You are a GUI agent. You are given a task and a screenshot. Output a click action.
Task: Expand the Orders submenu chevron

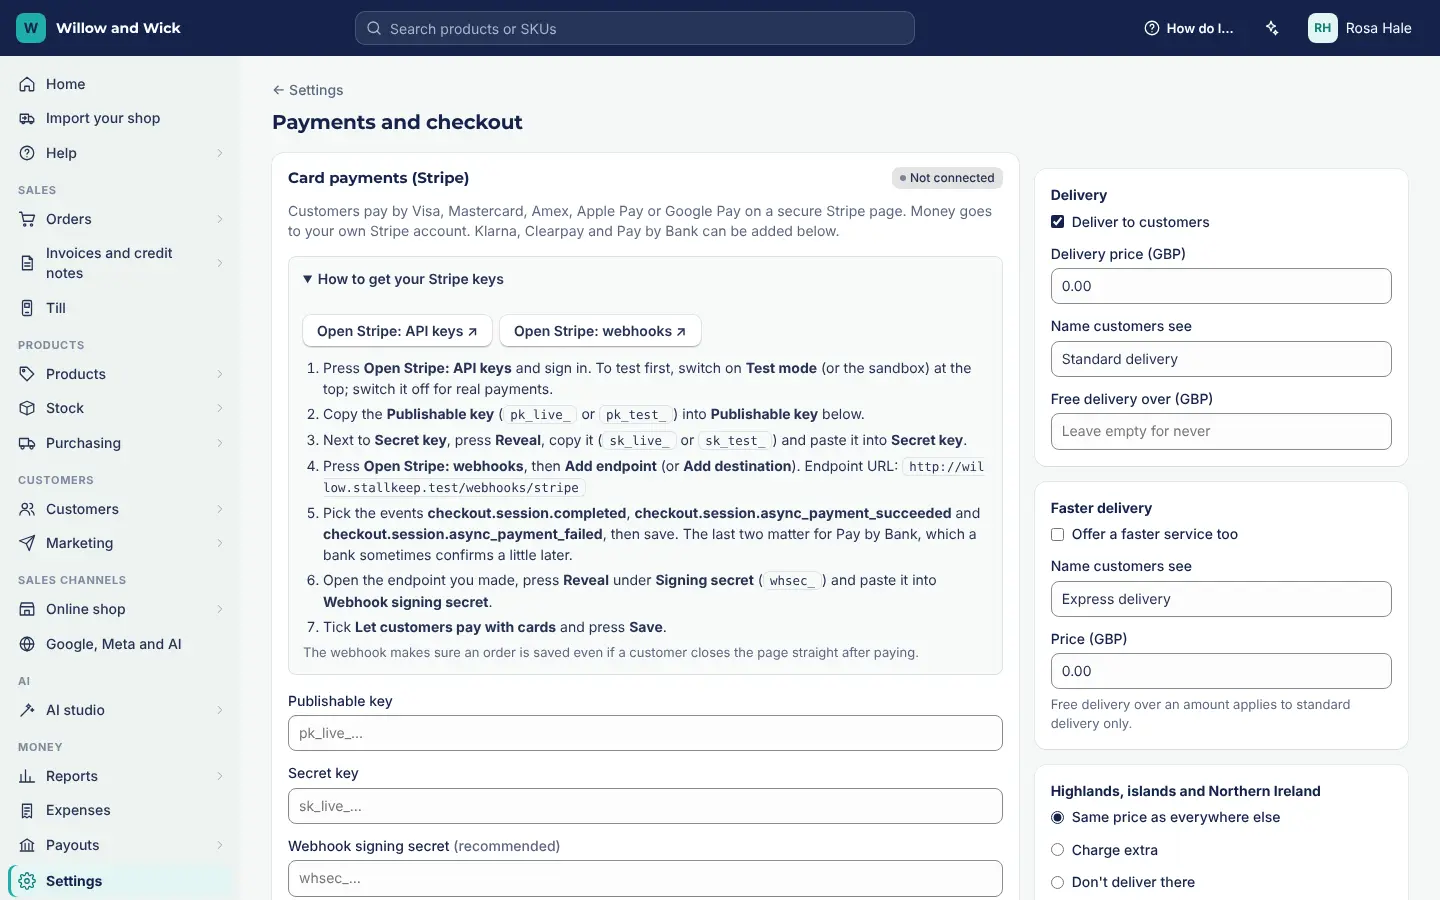pyautogui.click(x=220, y=219)
